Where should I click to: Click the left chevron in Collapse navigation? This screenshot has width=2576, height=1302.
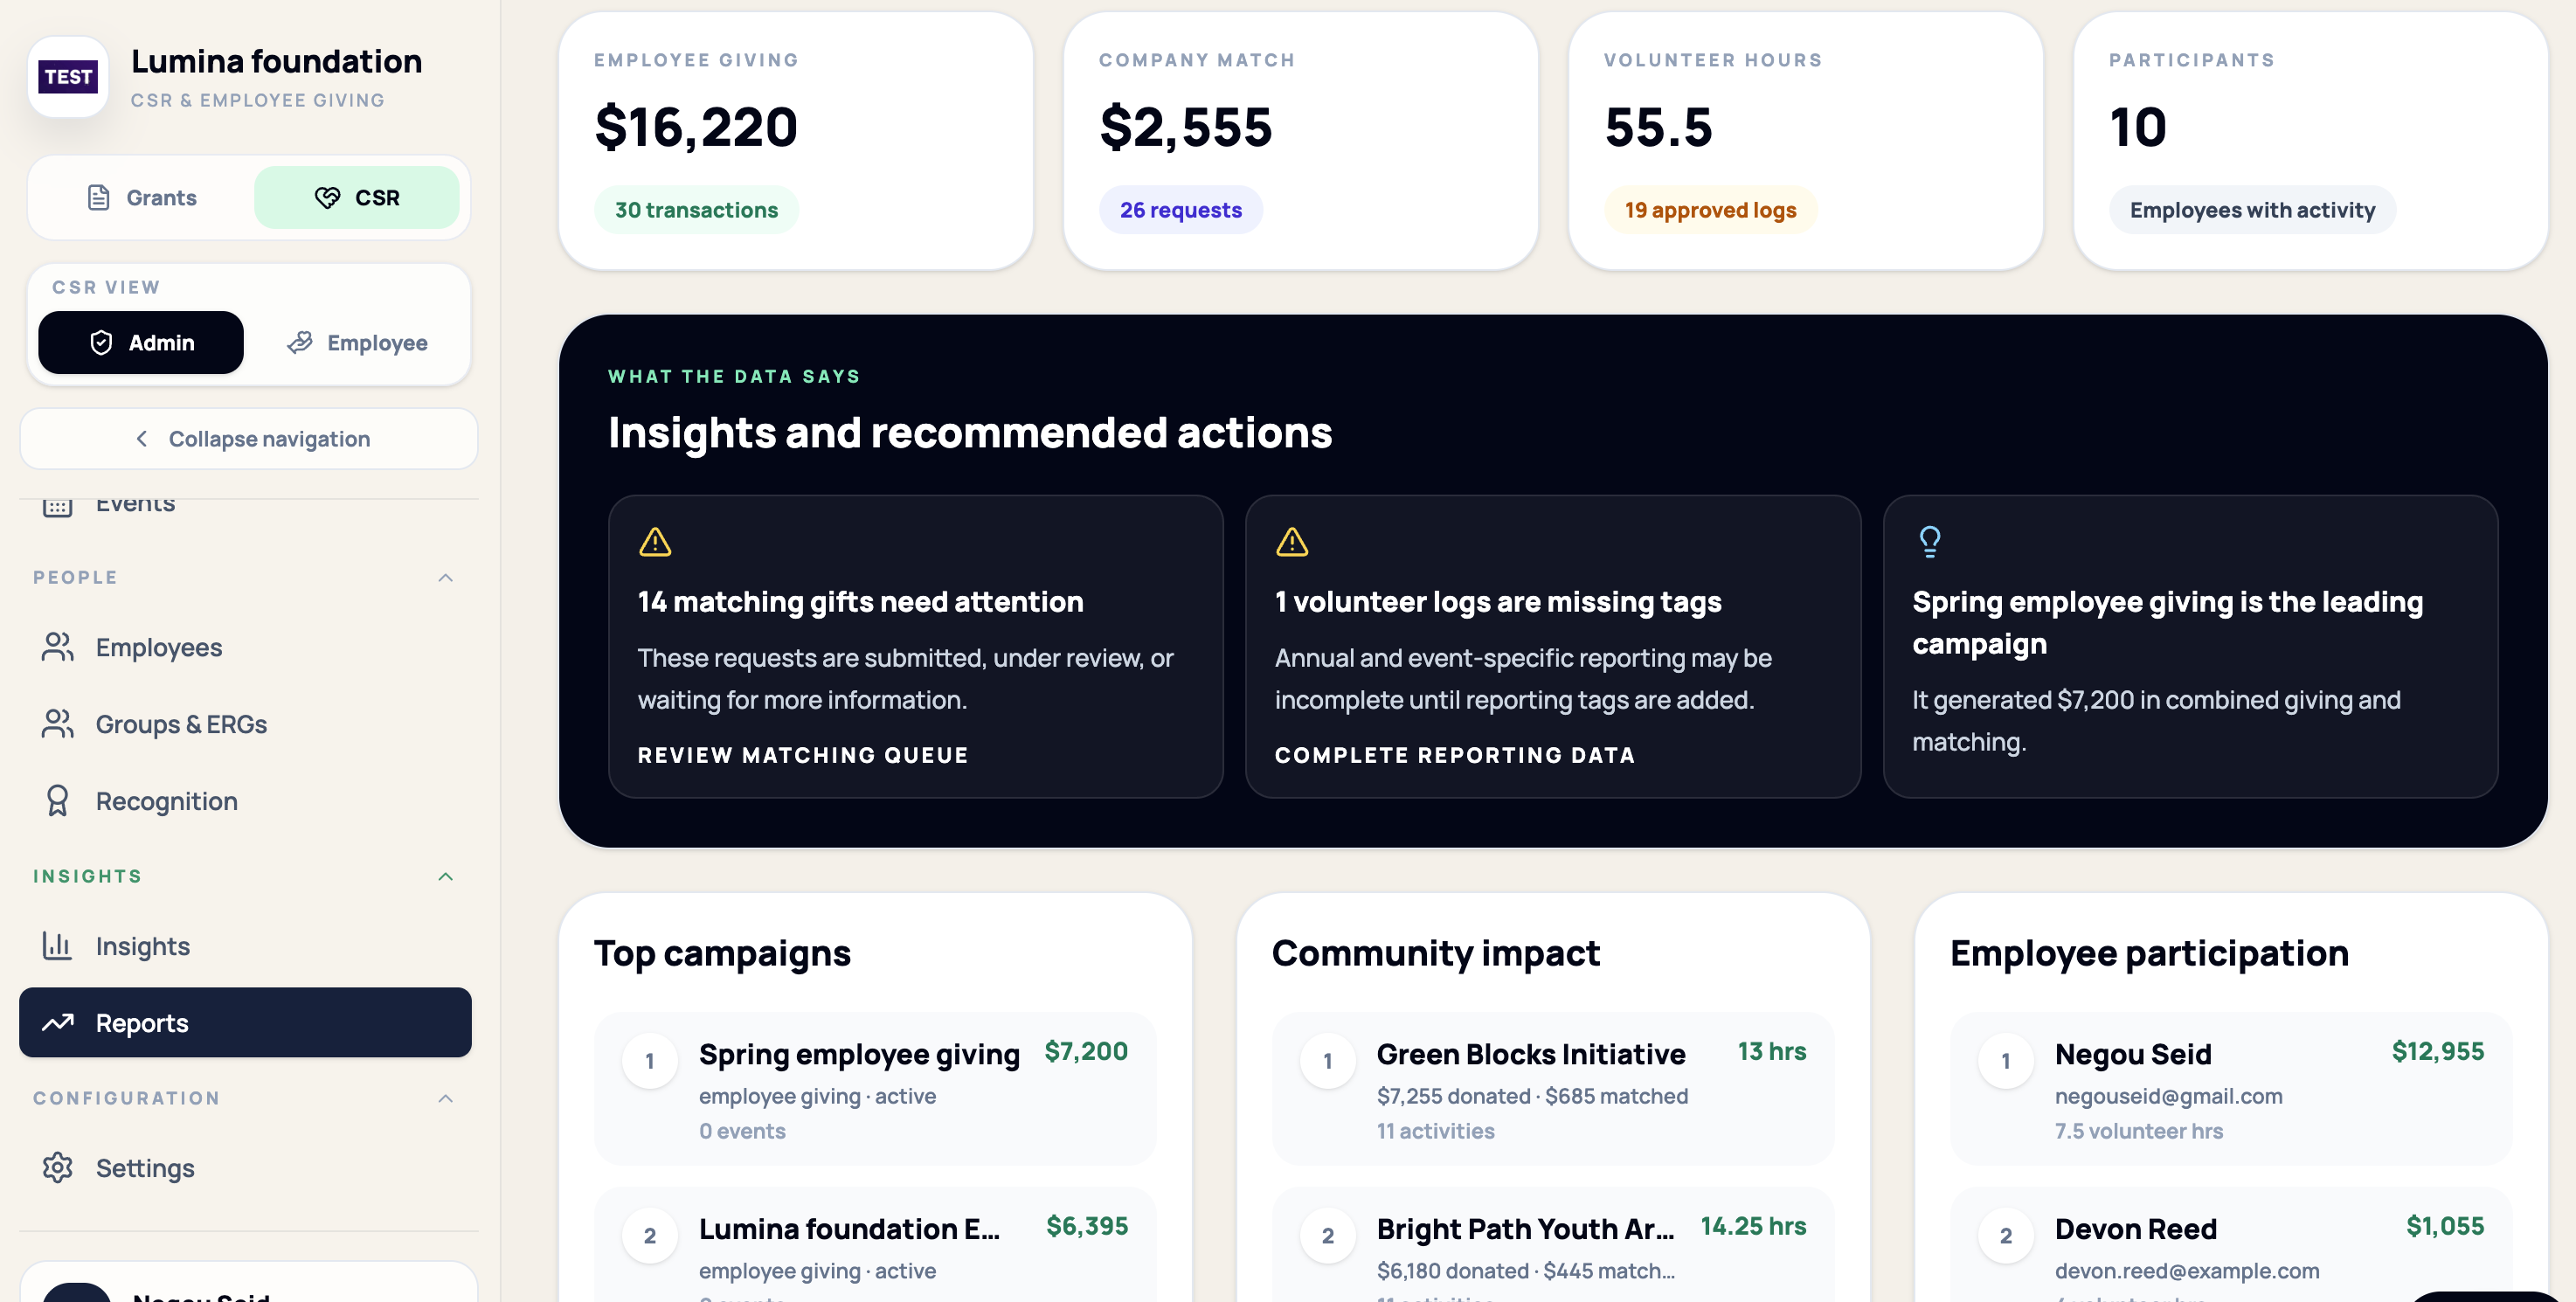(141, 439)
